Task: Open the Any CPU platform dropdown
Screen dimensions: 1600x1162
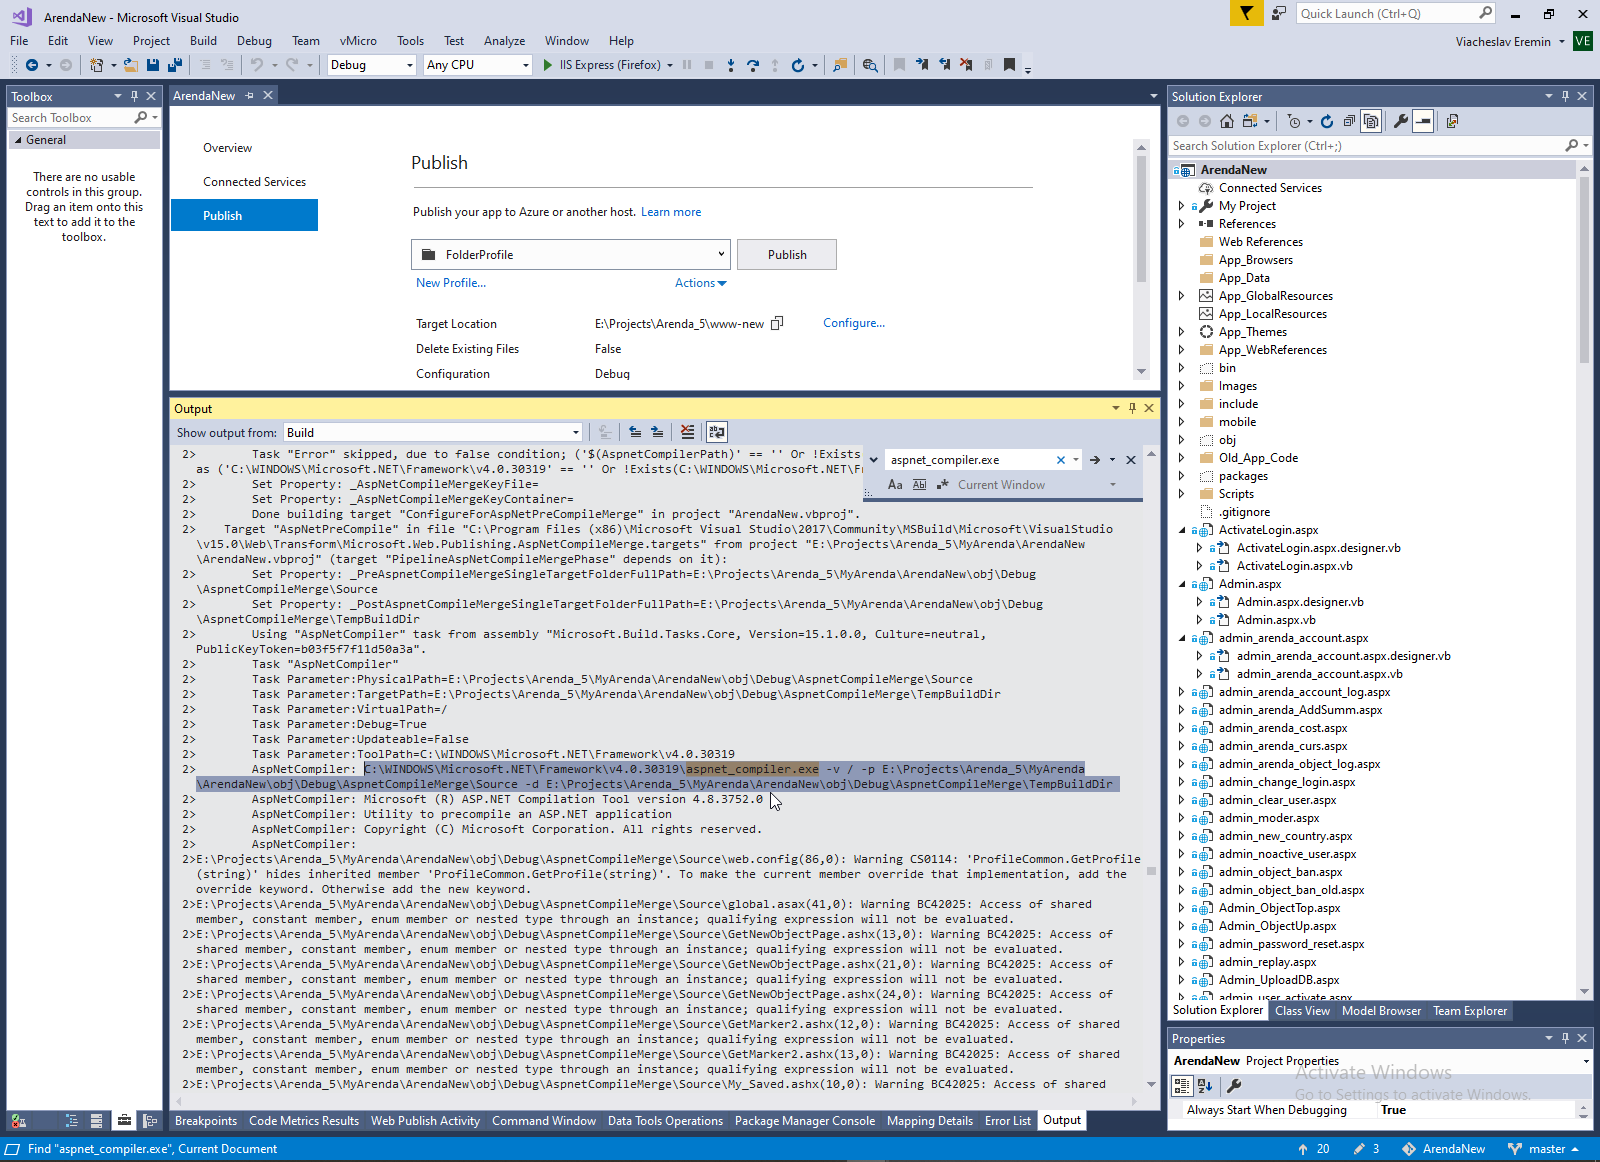Action: (477, 65)
